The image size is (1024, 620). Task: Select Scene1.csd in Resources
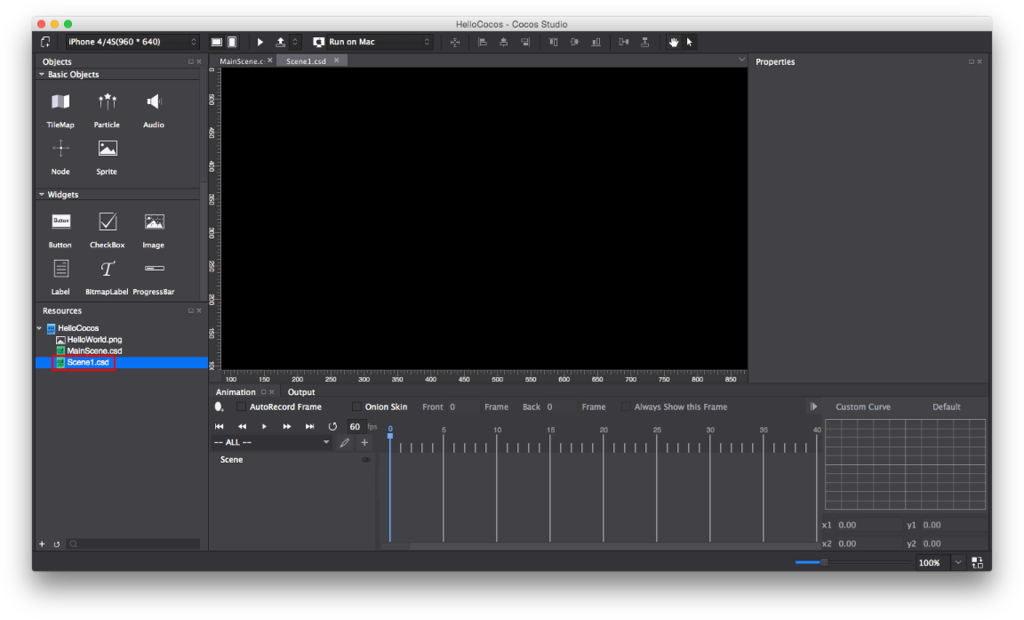click(x=83, y=362)
